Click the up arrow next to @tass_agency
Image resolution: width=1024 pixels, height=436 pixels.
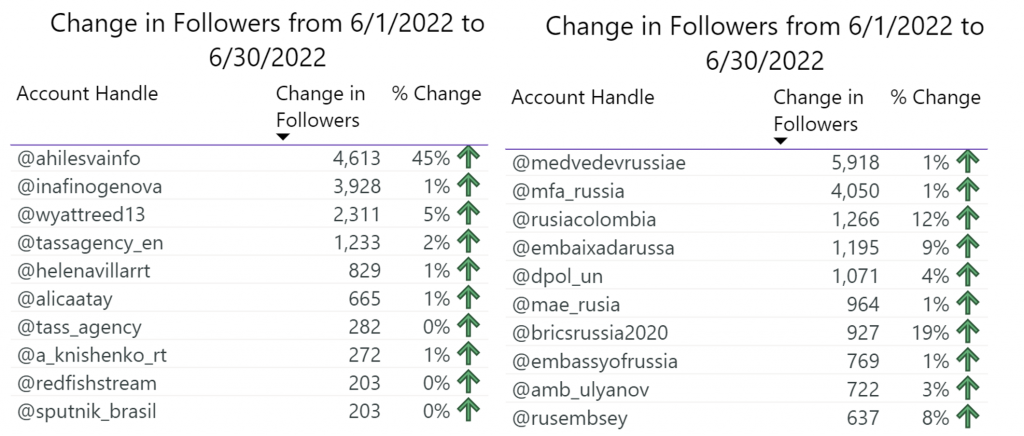(x=468, y=327)
